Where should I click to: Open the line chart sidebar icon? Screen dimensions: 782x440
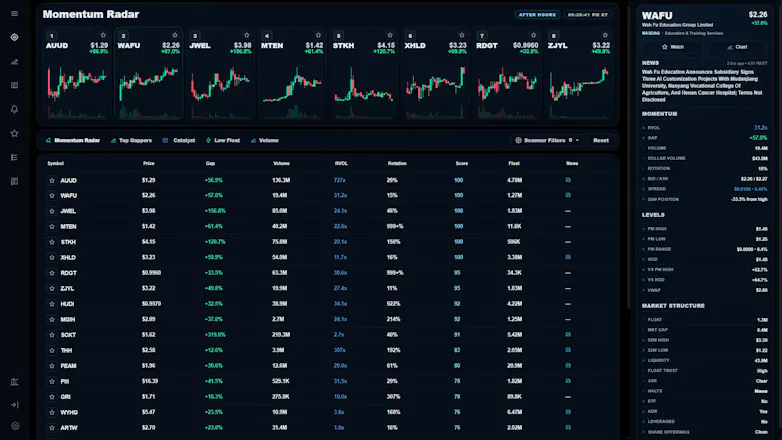click(14, 62)
